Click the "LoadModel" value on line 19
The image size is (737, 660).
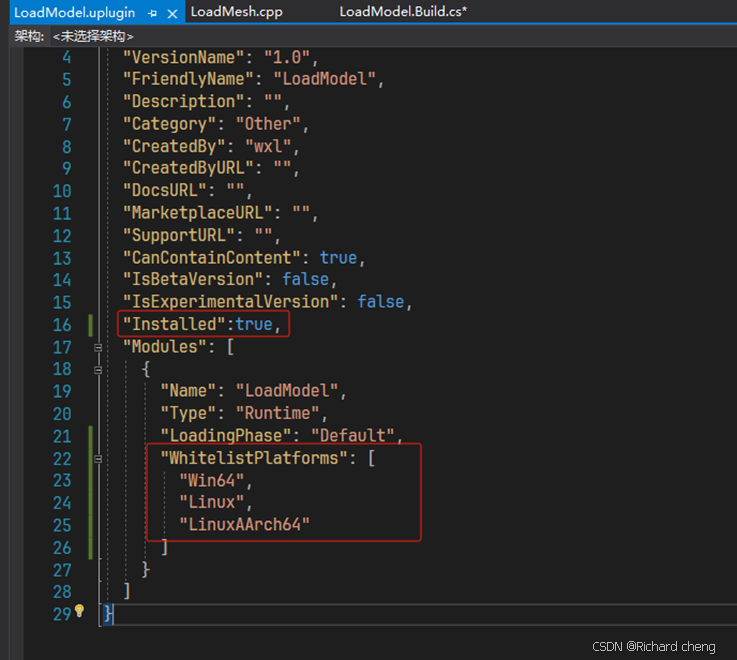pyautogui.click(x=287, y=391)
